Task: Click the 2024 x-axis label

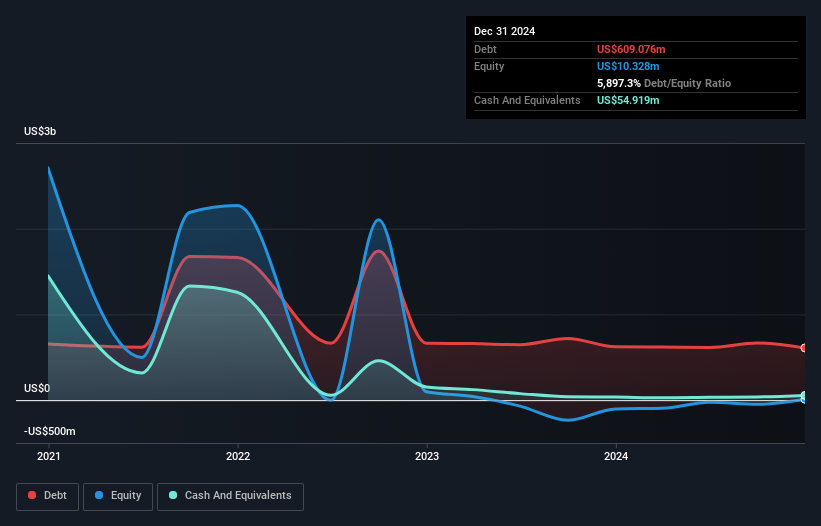Action: coord(616,456)
